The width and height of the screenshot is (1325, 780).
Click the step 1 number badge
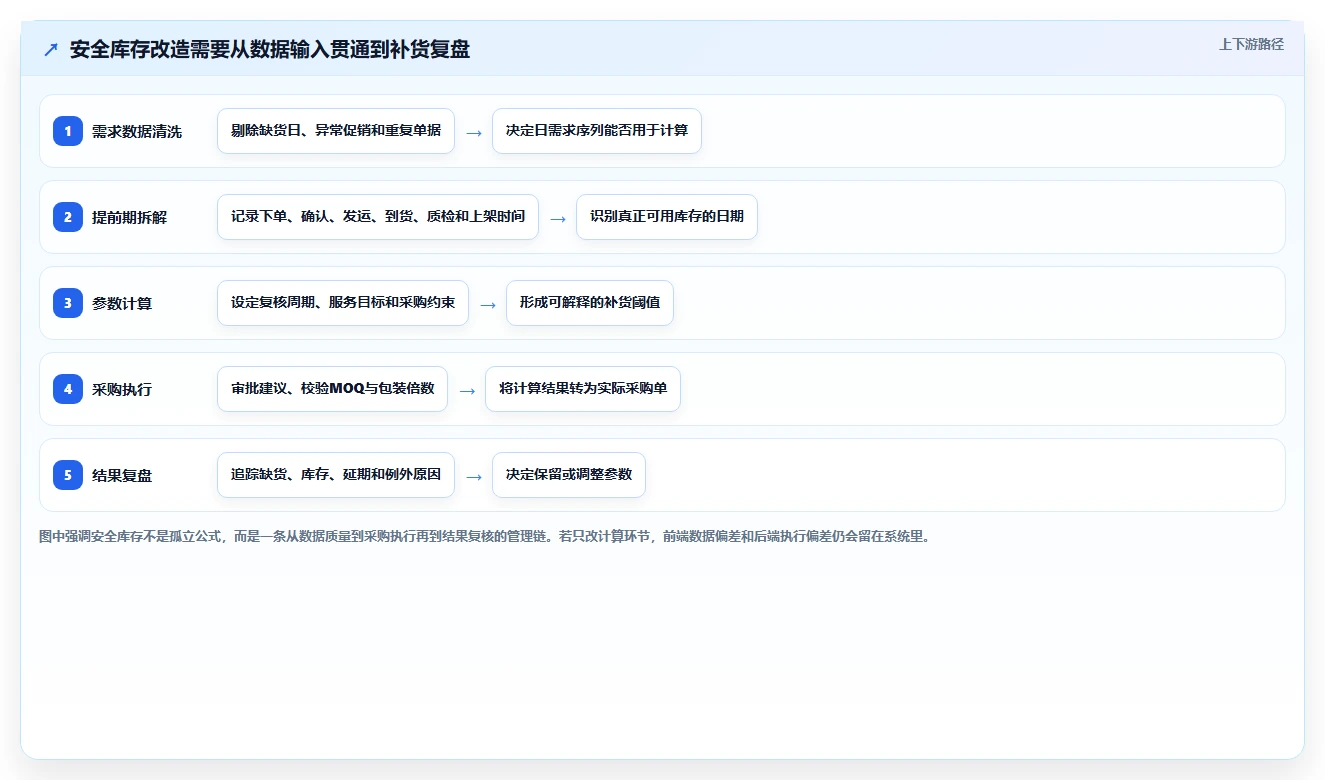pos(68,131)
